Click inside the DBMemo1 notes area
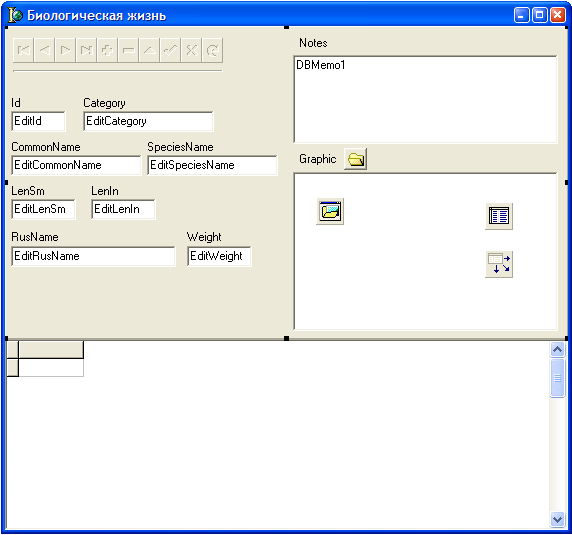Viewport: 572px width, 535px height. [x=425, y=99]
